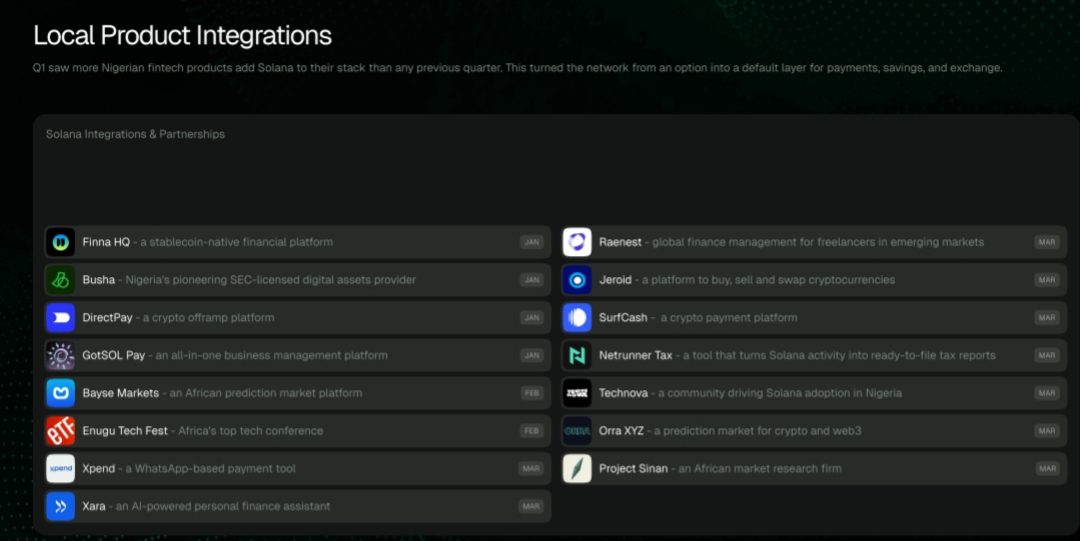Open the Bayse Markets logo icon
This screenshot has height=541, width=1080.
pyautogui.click(x=60, y=393)
